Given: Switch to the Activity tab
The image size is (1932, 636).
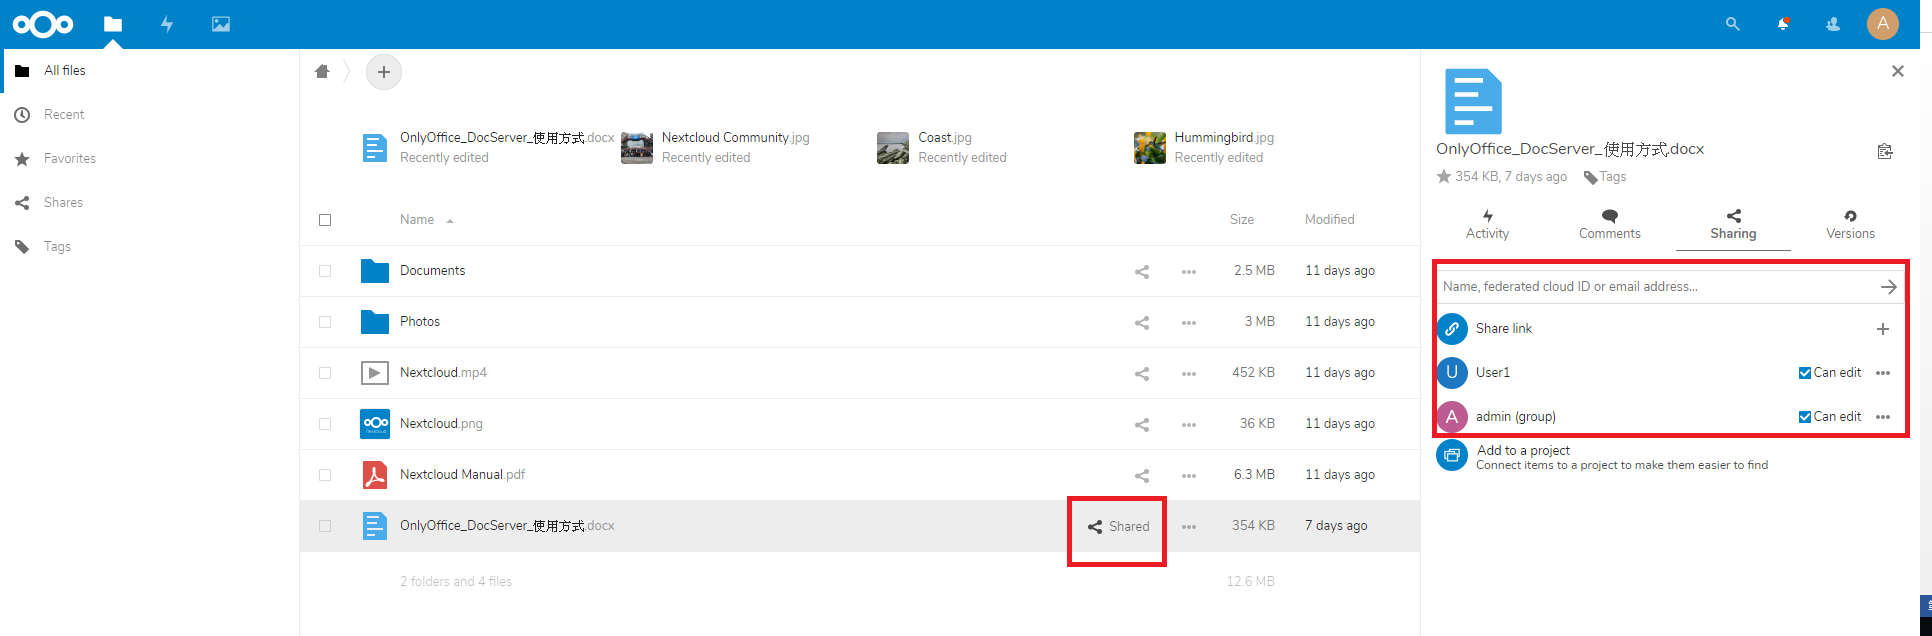Looking at the screenshot, I should pyautogui.click(x=1488, y=224).
